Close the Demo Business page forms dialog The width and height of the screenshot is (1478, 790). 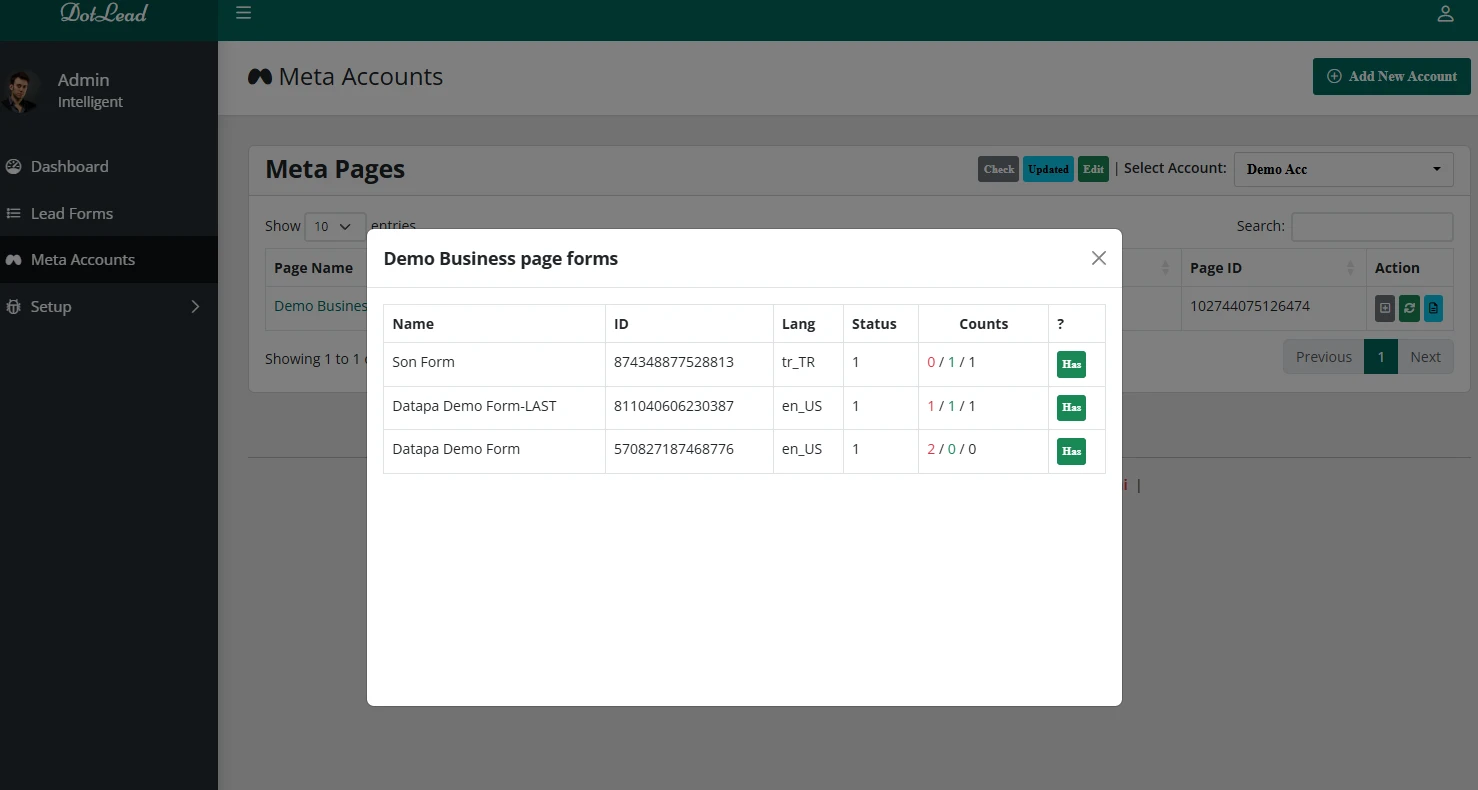(x=1098, y=258)
